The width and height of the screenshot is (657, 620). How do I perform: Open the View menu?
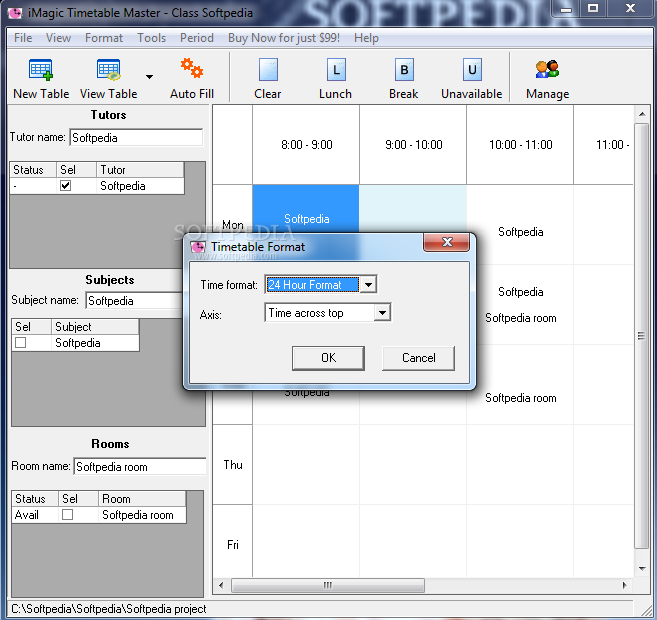(58, 38)
